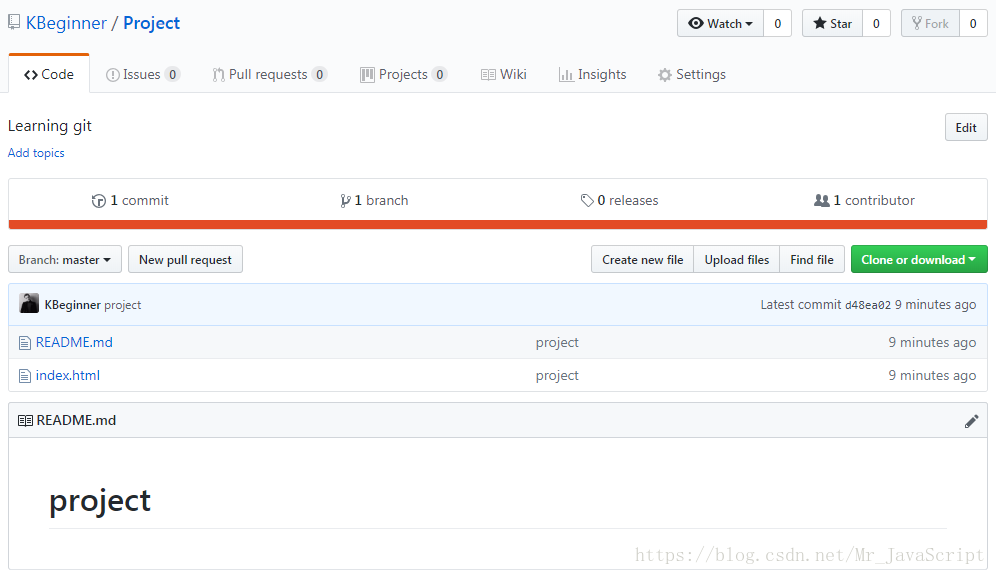
Task: Click the book icon in README.md header
Action: tap(25, 421)
